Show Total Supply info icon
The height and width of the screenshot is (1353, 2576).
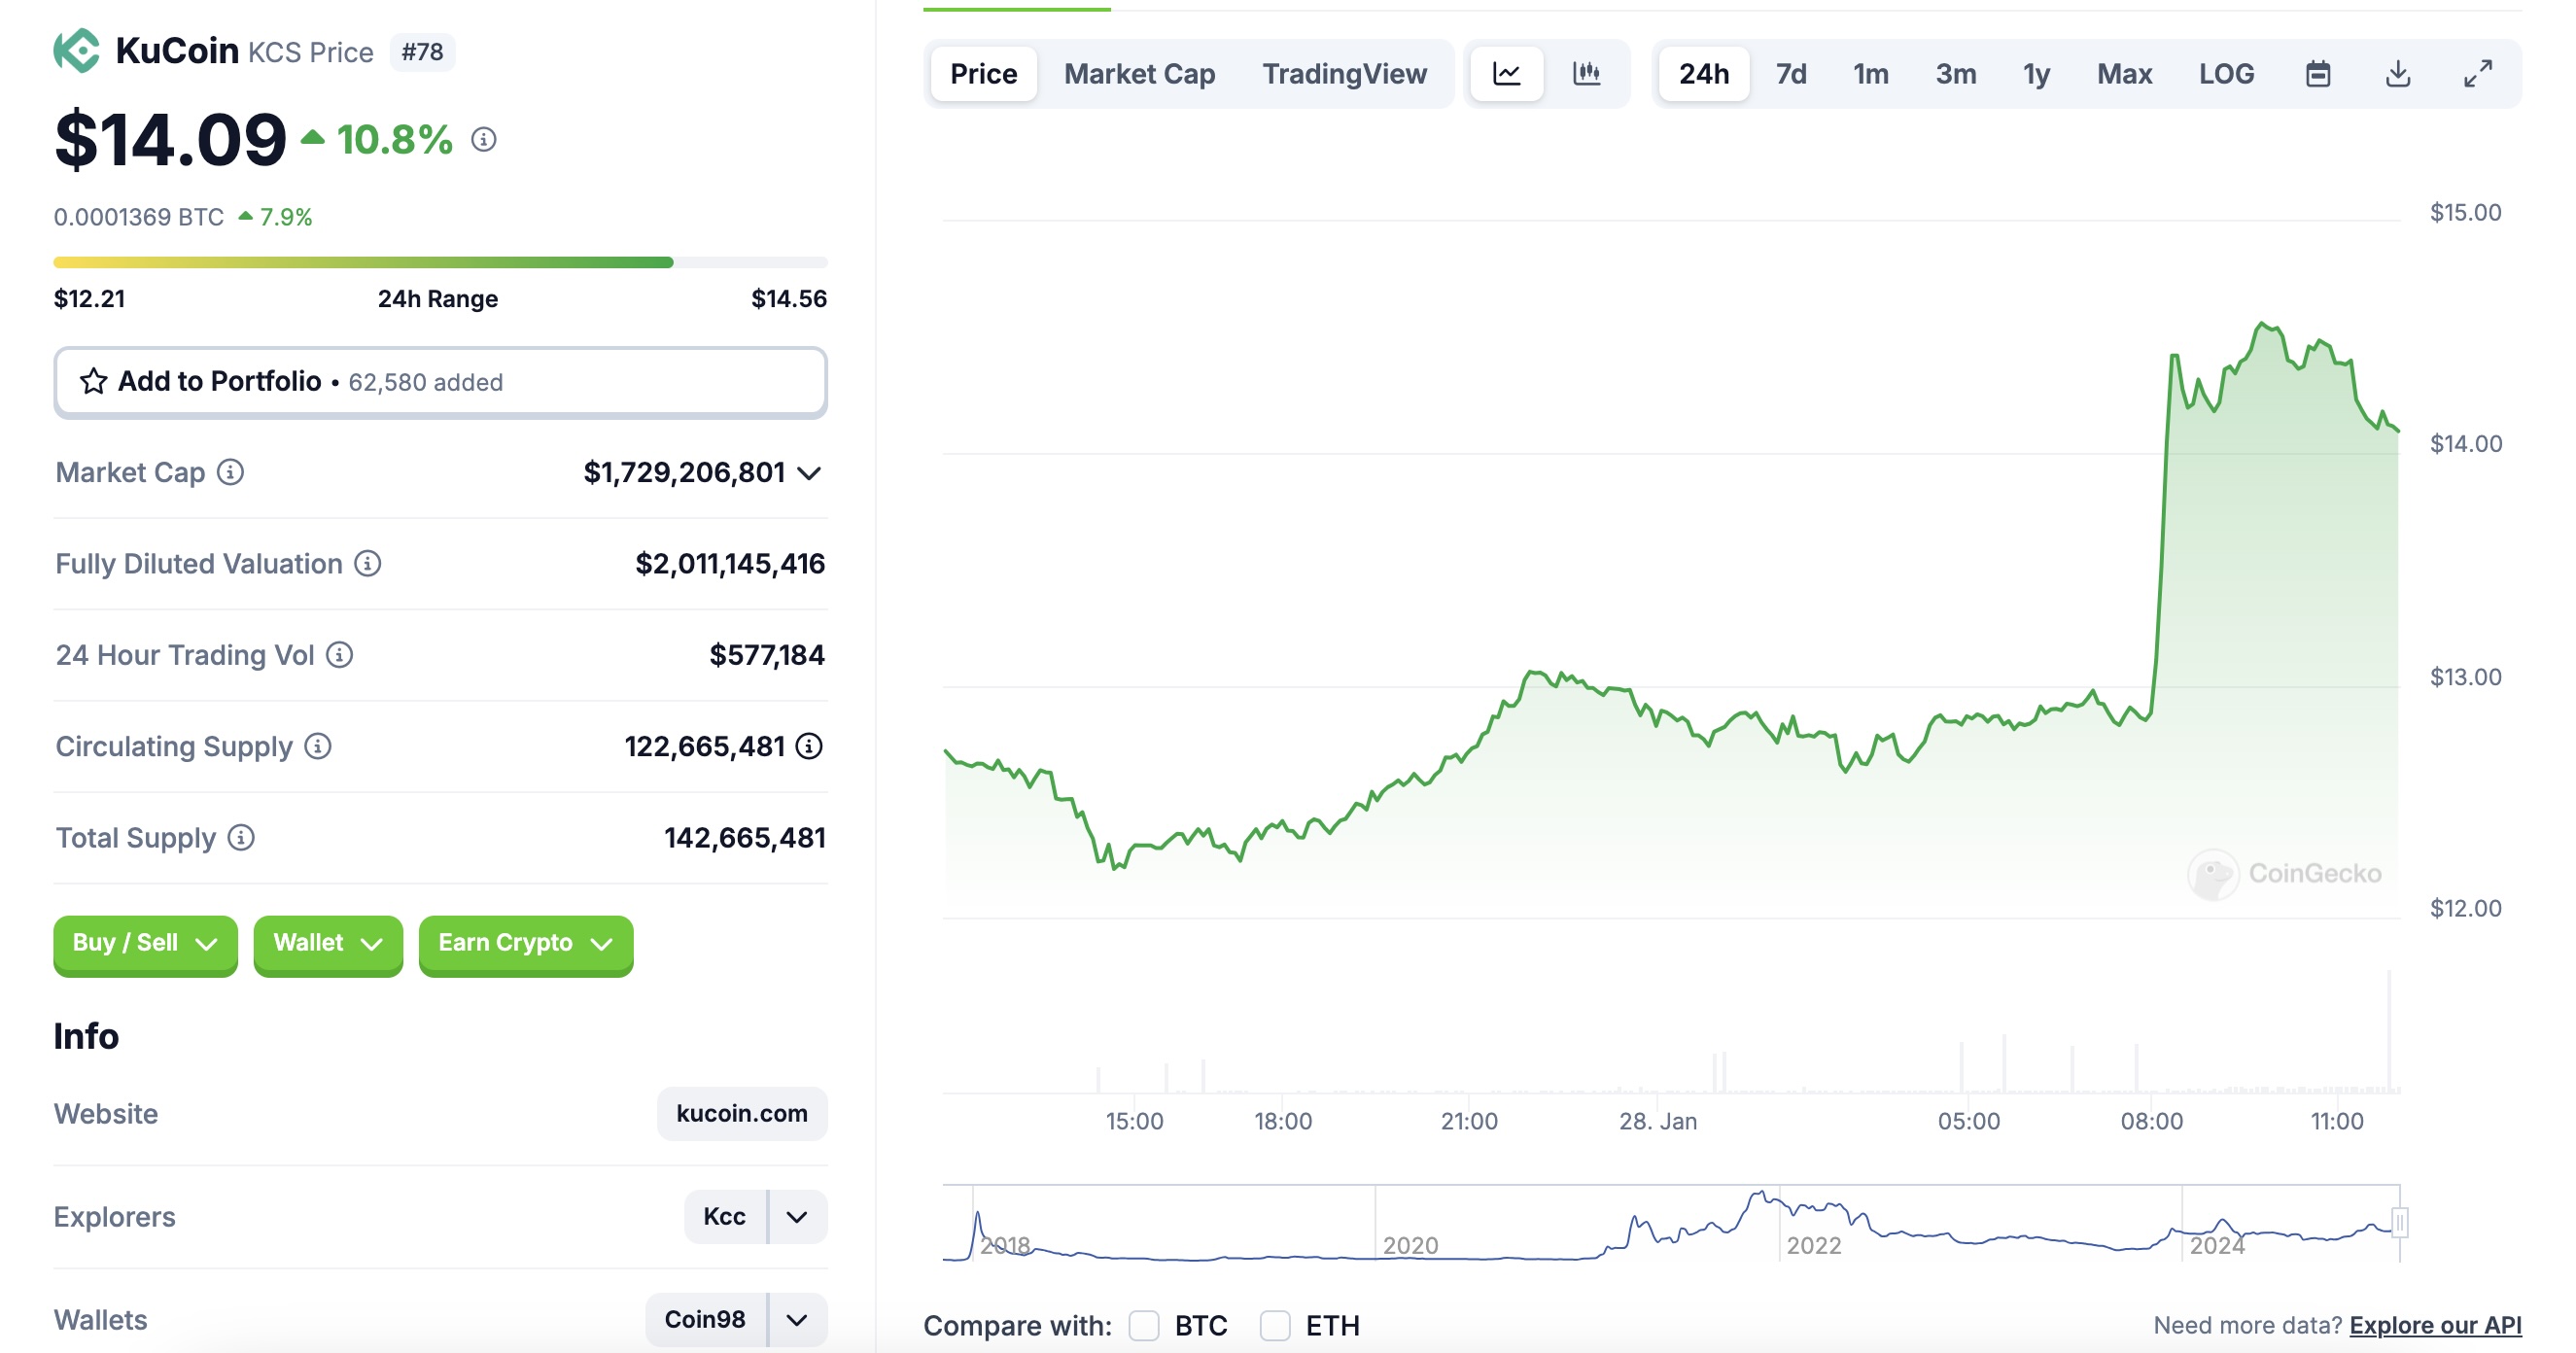point(241,837)
